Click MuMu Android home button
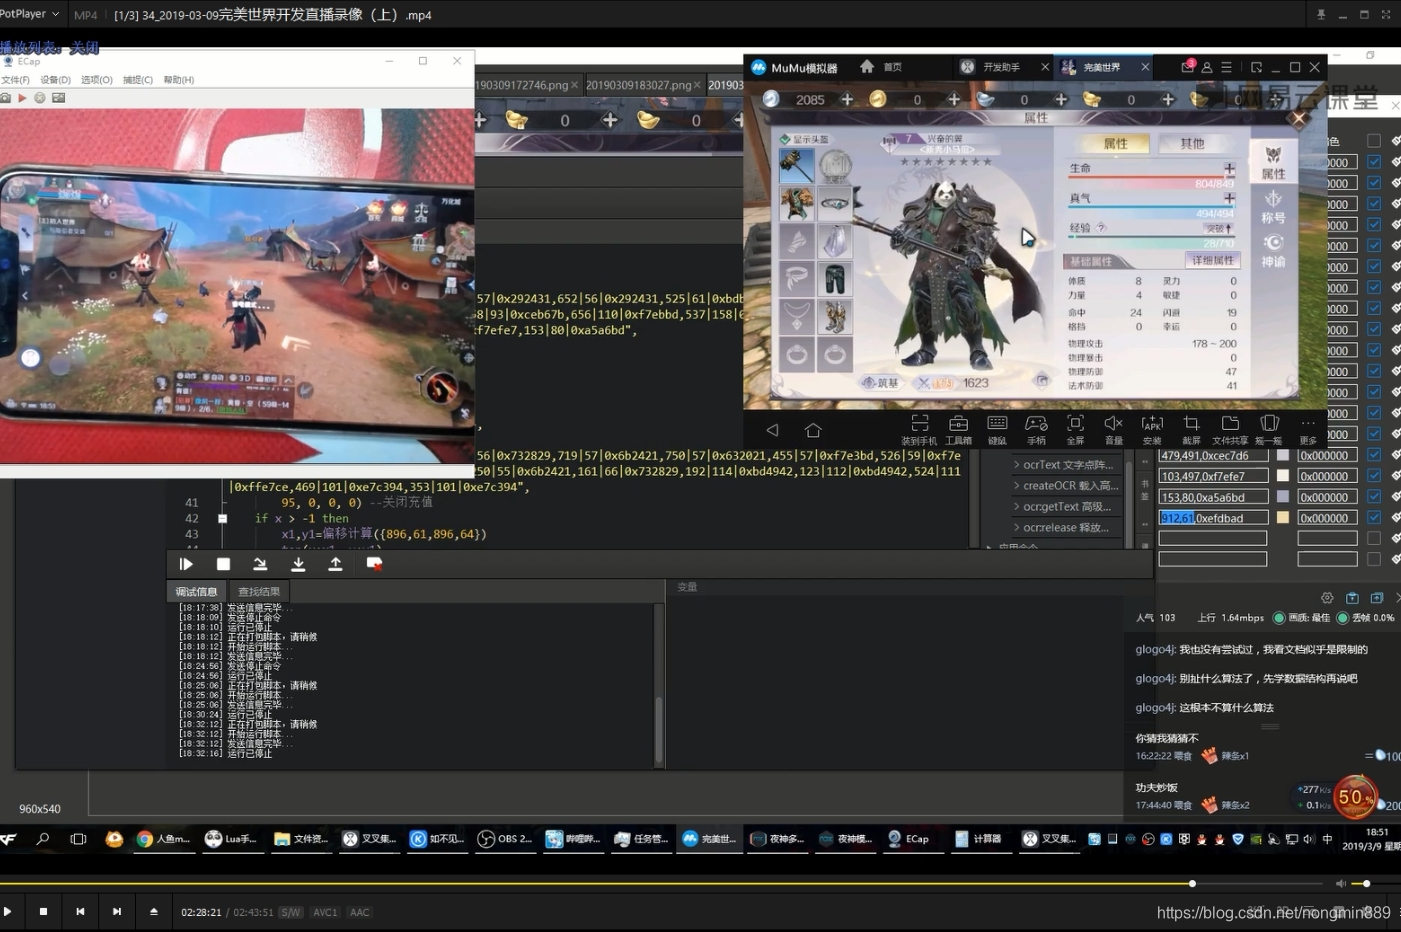Image resolution: width=1401 pixels, height=932 pixels. click(813, 430)
